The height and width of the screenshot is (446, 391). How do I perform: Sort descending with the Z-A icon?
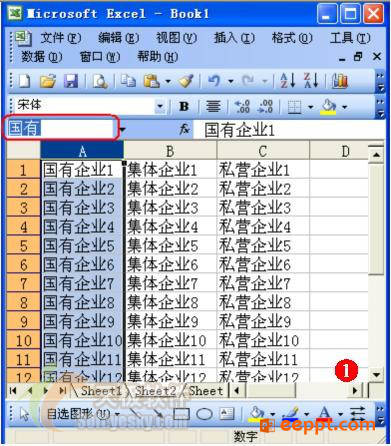[311, 81]
